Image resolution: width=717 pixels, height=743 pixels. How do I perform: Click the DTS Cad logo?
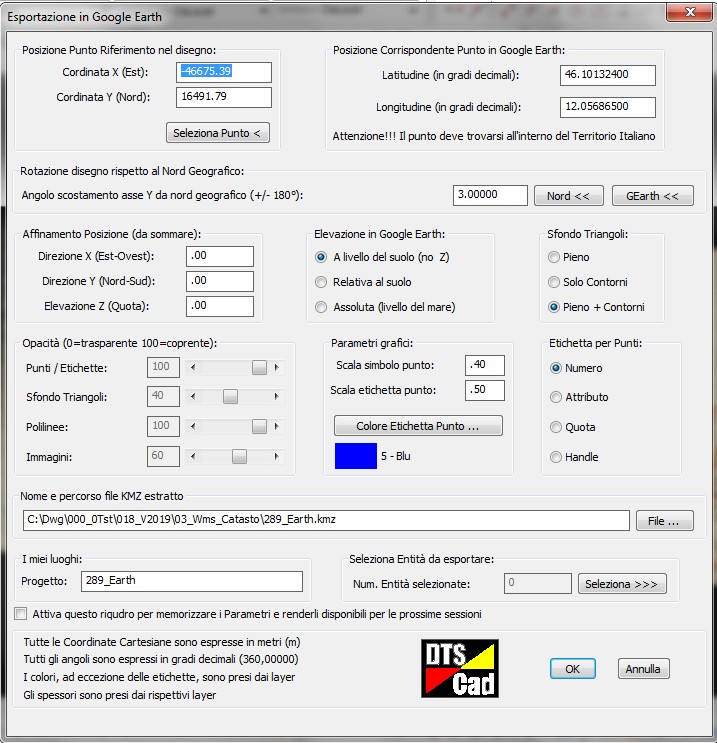pos(459,668)
